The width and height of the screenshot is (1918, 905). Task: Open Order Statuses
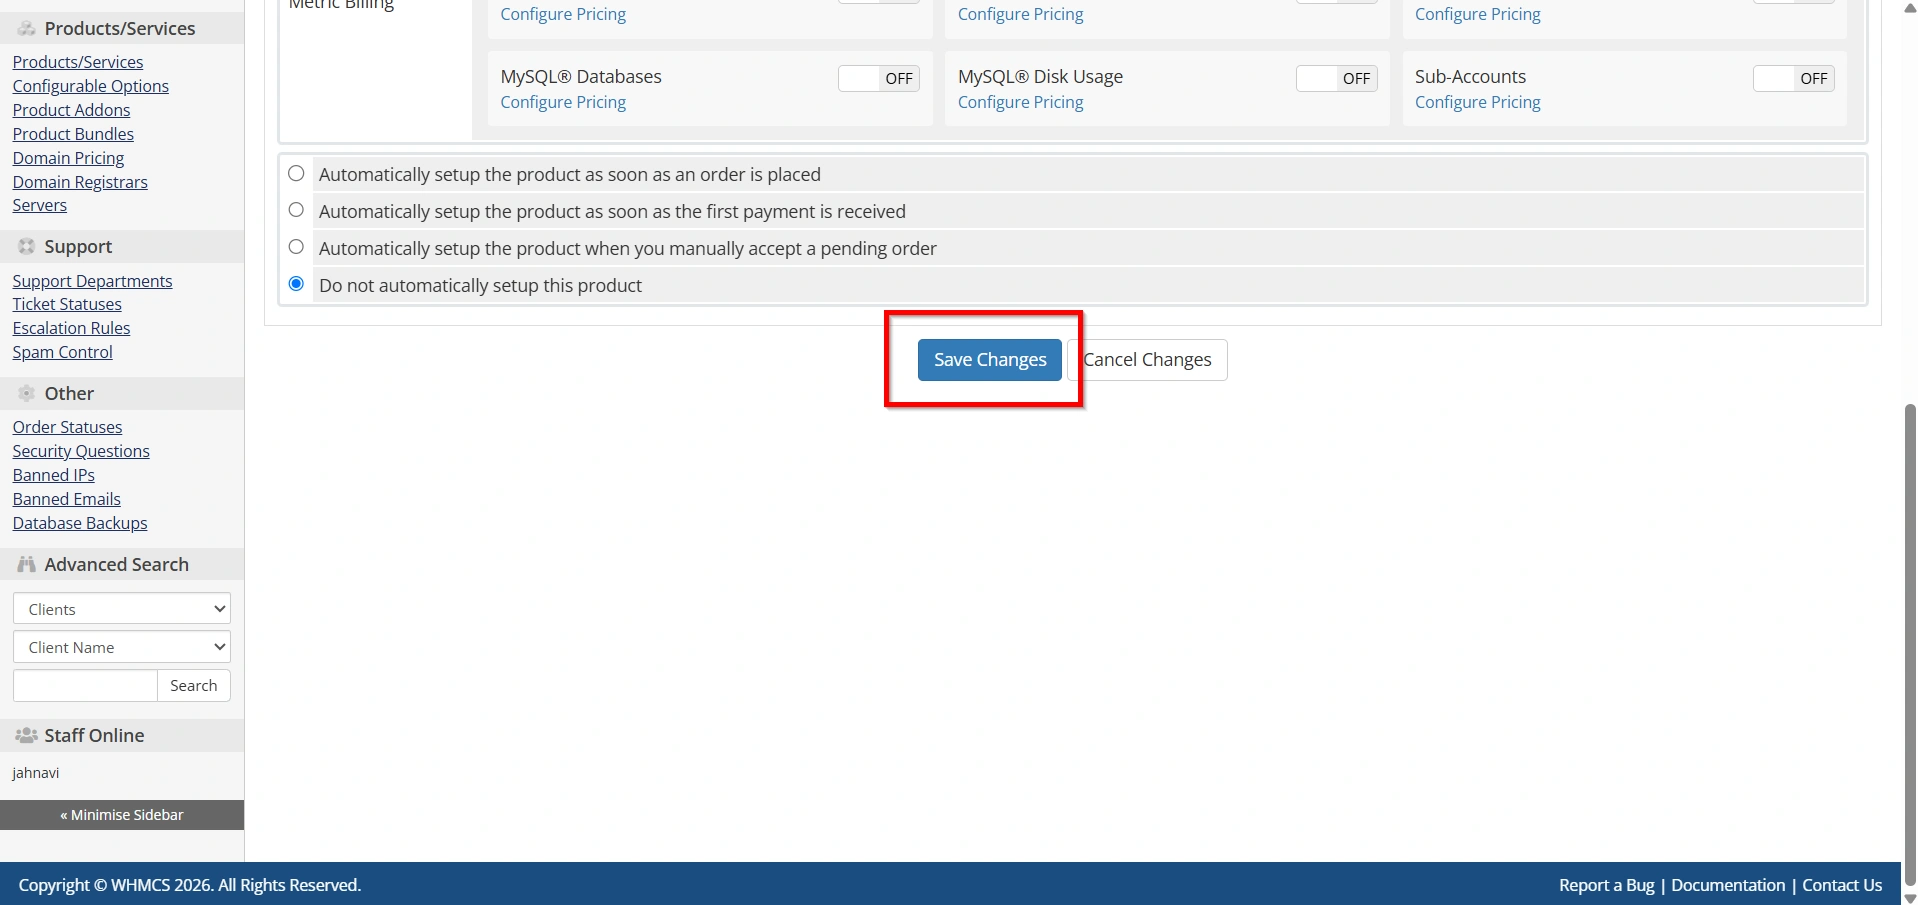67,427
